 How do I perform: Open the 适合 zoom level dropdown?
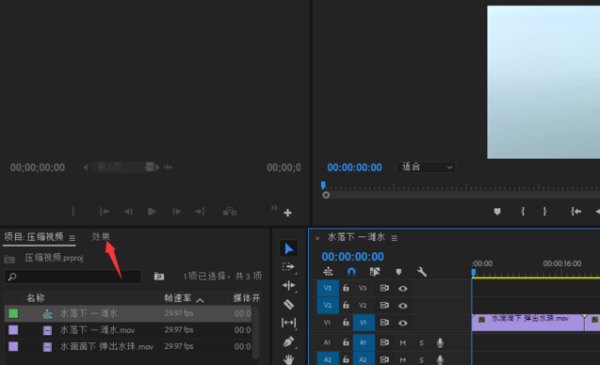pos(426,167)
